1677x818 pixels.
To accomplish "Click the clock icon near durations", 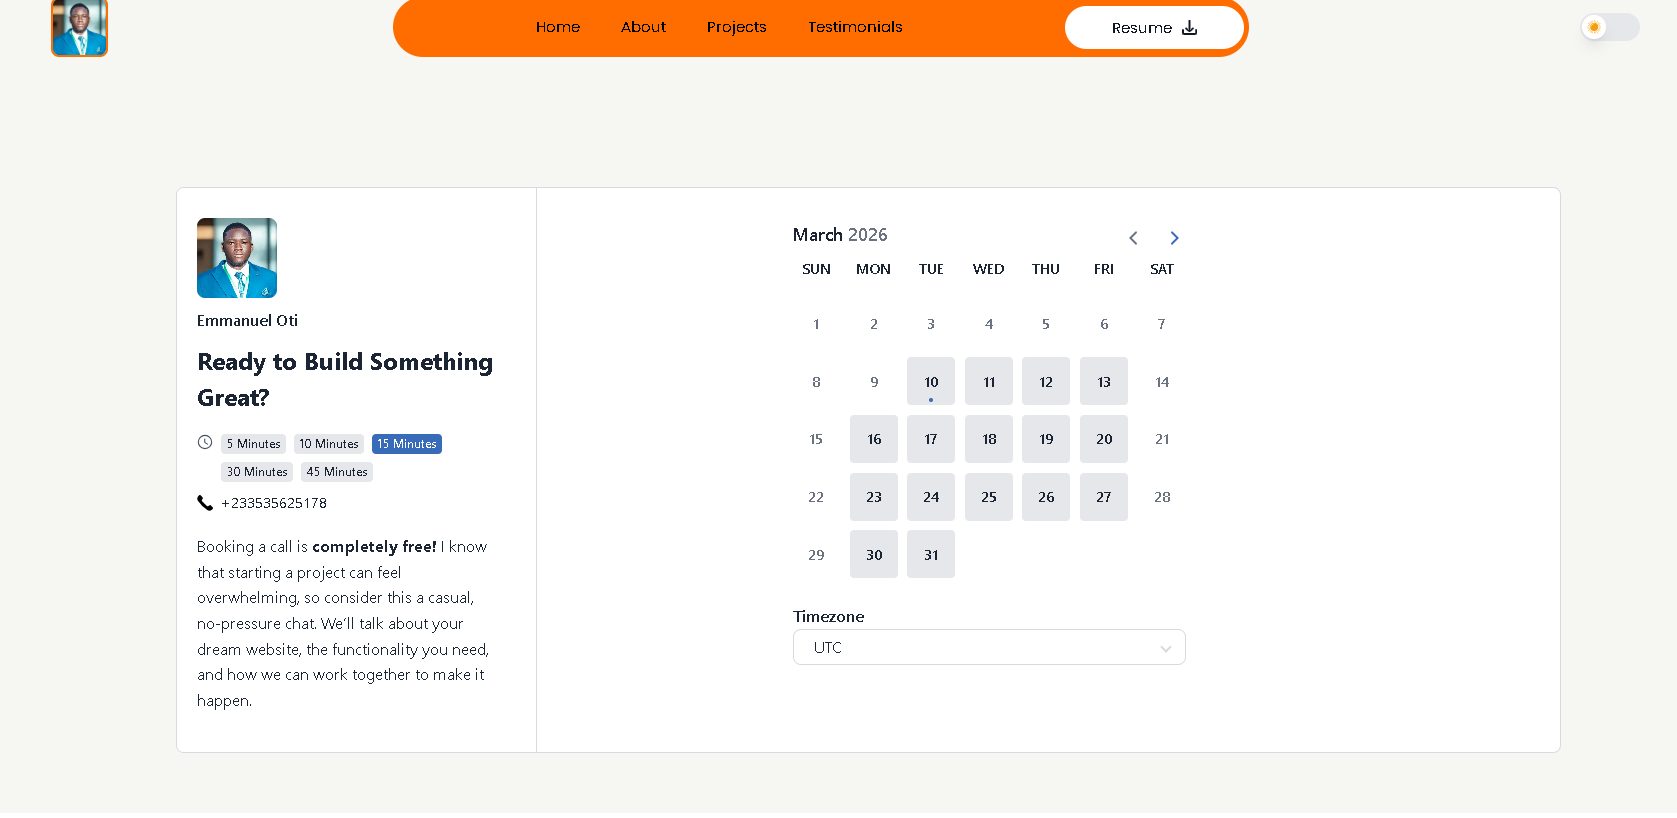I will 205,442.
